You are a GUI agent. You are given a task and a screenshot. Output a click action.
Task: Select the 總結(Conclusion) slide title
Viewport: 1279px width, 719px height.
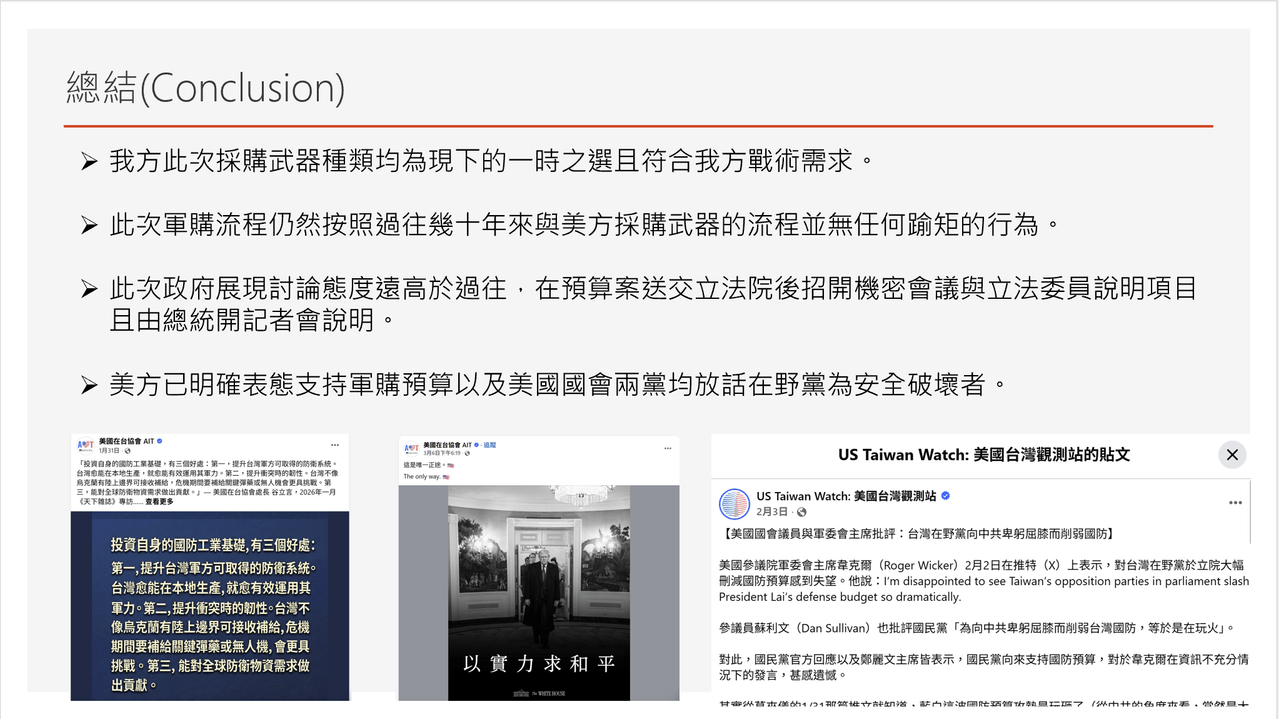coord(205,87)
